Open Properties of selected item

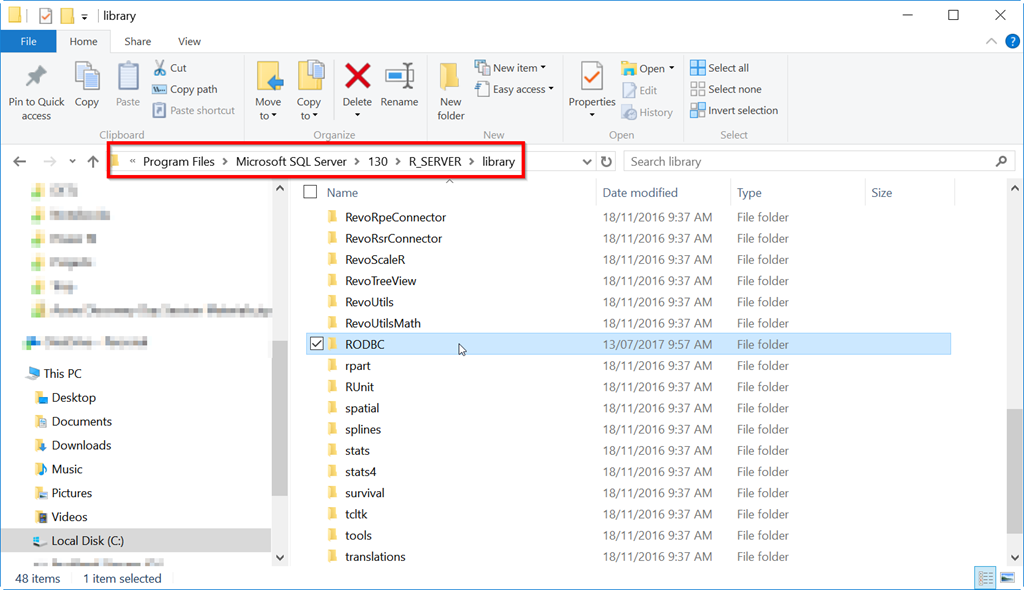[x=592, y=90]
